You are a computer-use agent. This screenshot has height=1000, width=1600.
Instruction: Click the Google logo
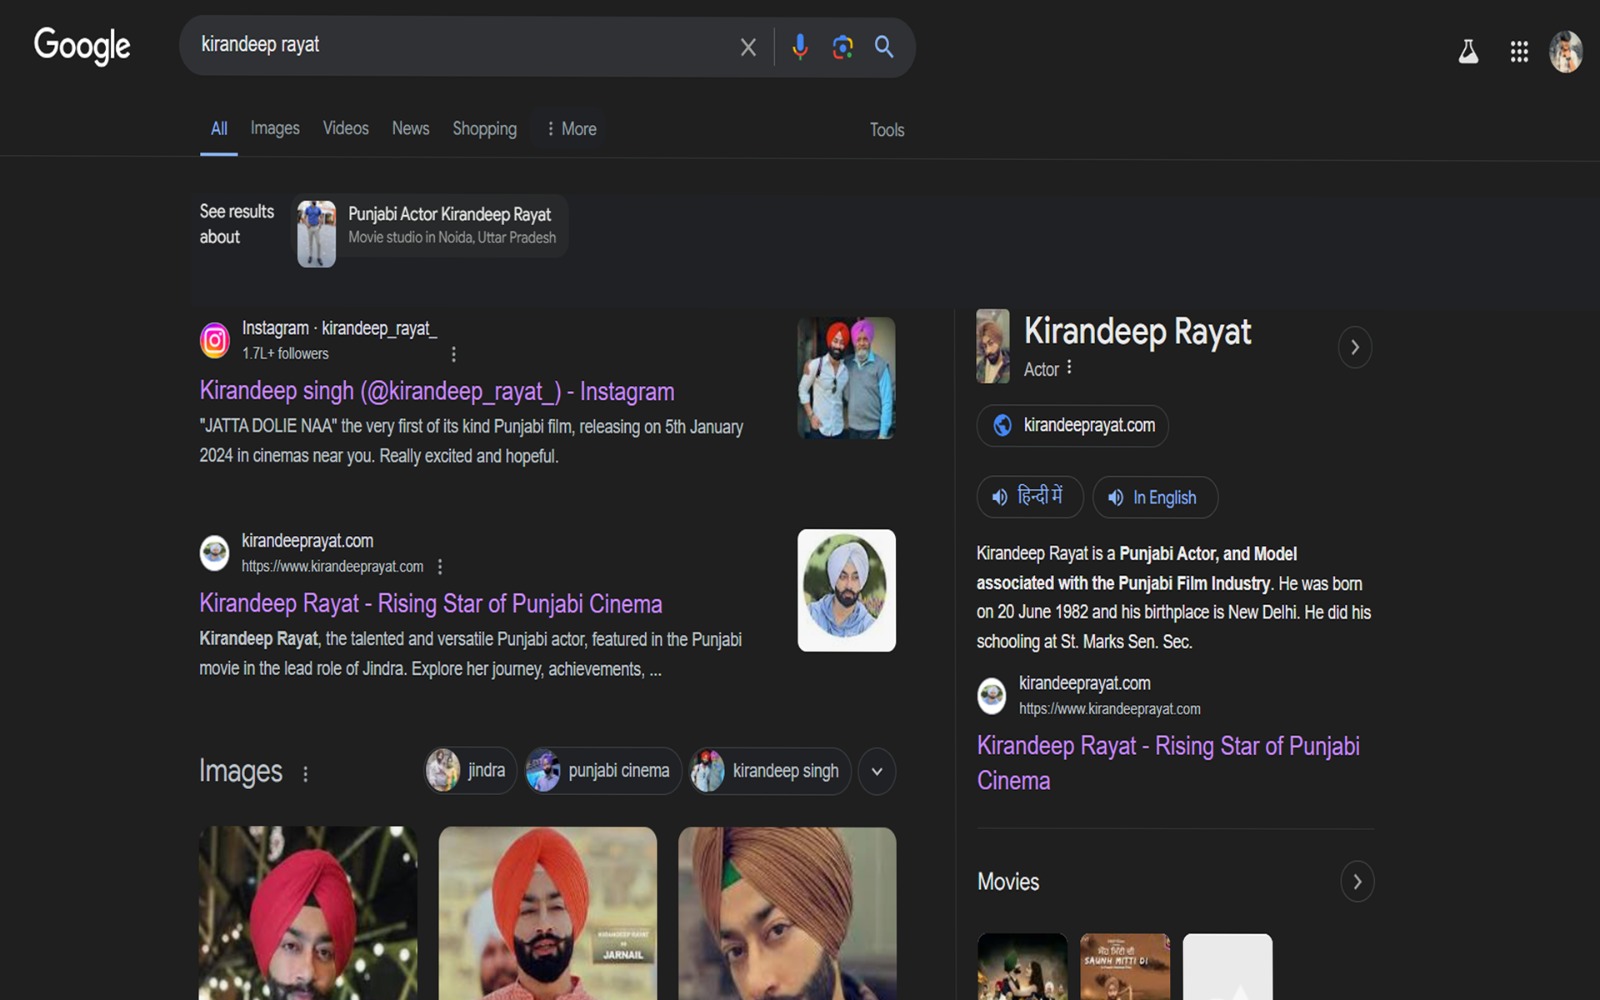pyautogui.click(x=82, y=46)
